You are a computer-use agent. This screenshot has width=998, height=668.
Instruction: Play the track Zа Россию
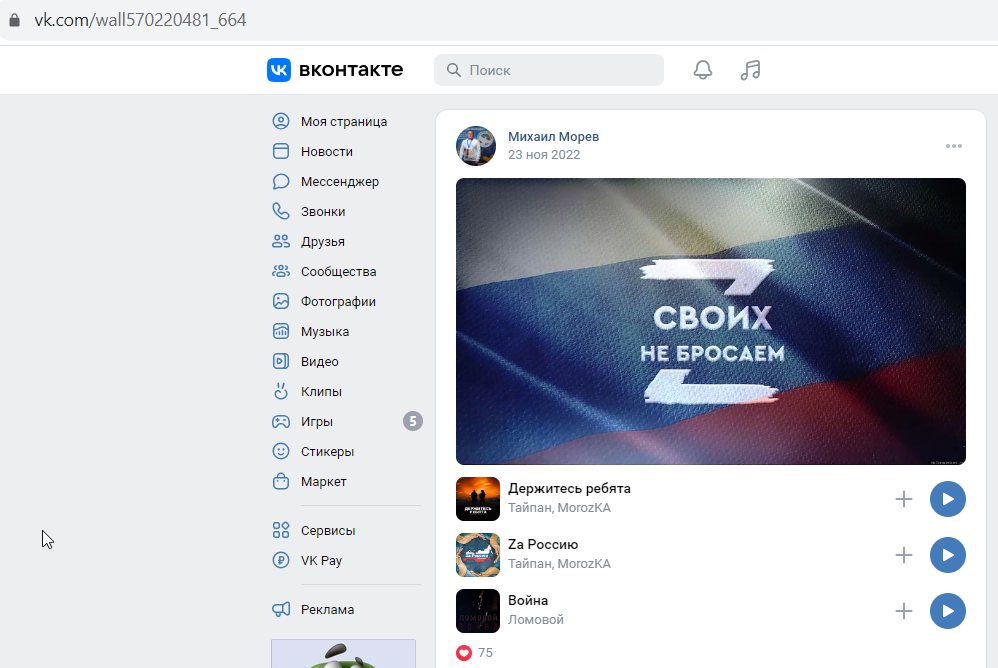pos(948,555)
